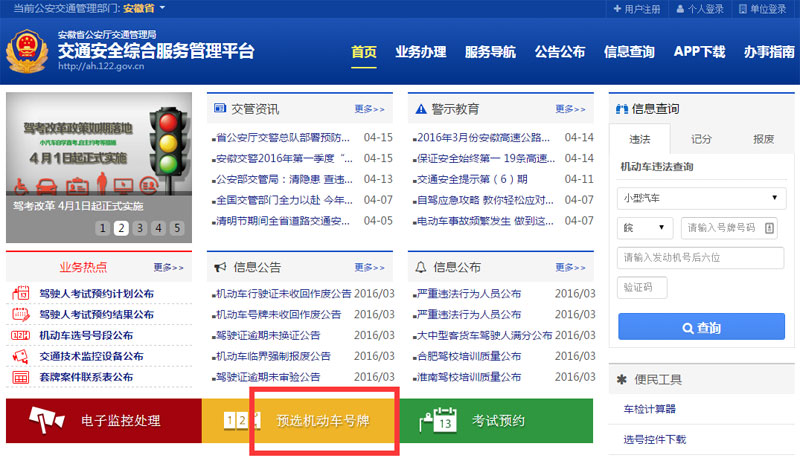This screenshot has width=800, height=458.
Task: Open 办事指南 navigation item
Action: pos(769,52)
